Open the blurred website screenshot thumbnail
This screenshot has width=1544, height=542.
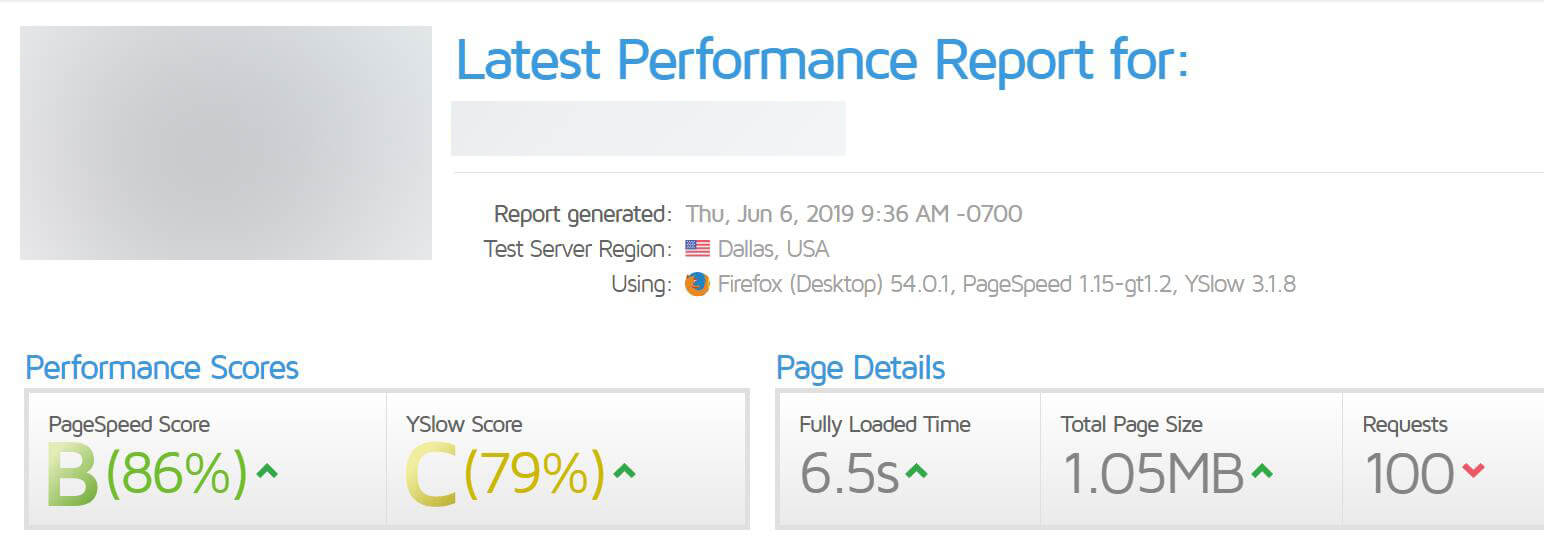[226, 143]
